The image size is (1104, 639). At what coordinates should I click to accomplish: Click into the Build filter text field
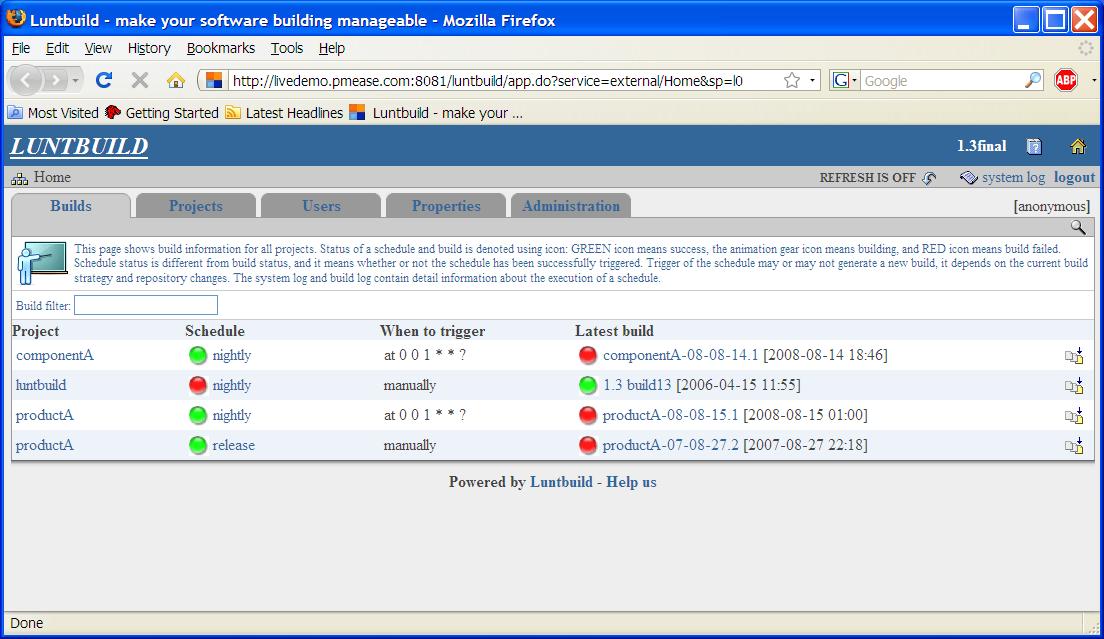click(x=146, y=305)
